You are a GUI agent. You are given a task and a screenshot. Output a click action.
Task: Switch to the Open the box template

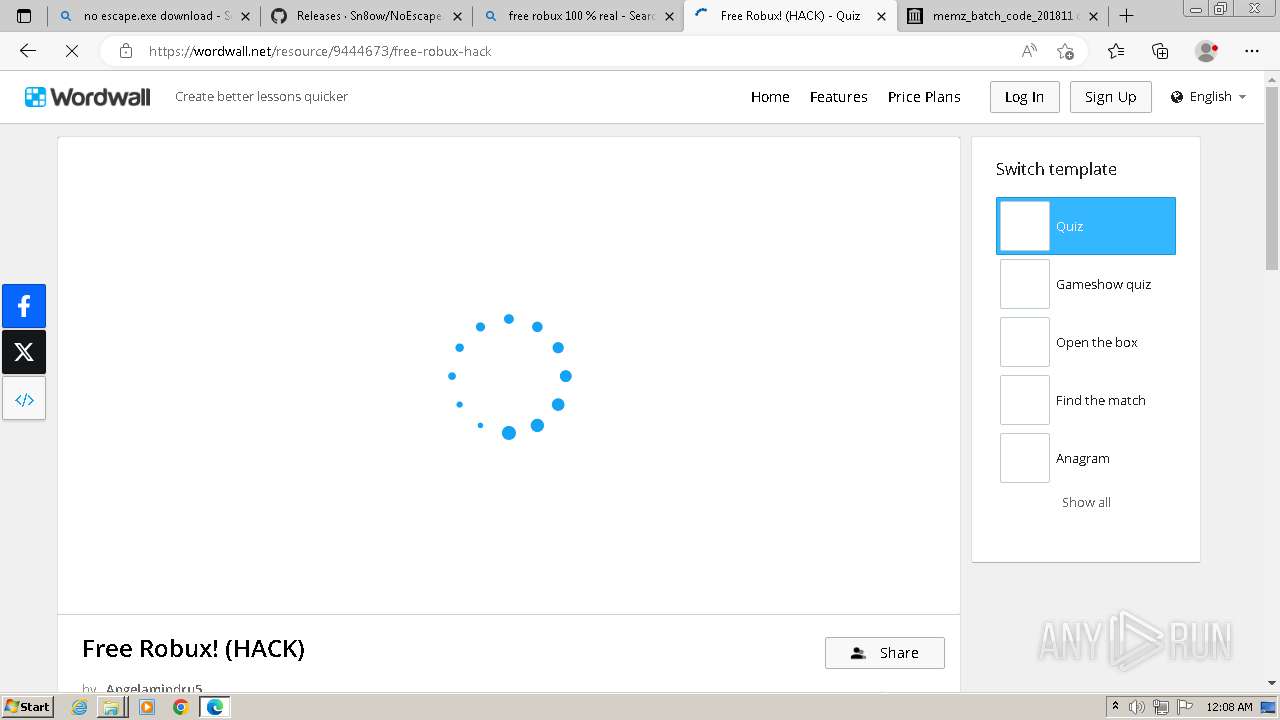tap(1085, 342)
